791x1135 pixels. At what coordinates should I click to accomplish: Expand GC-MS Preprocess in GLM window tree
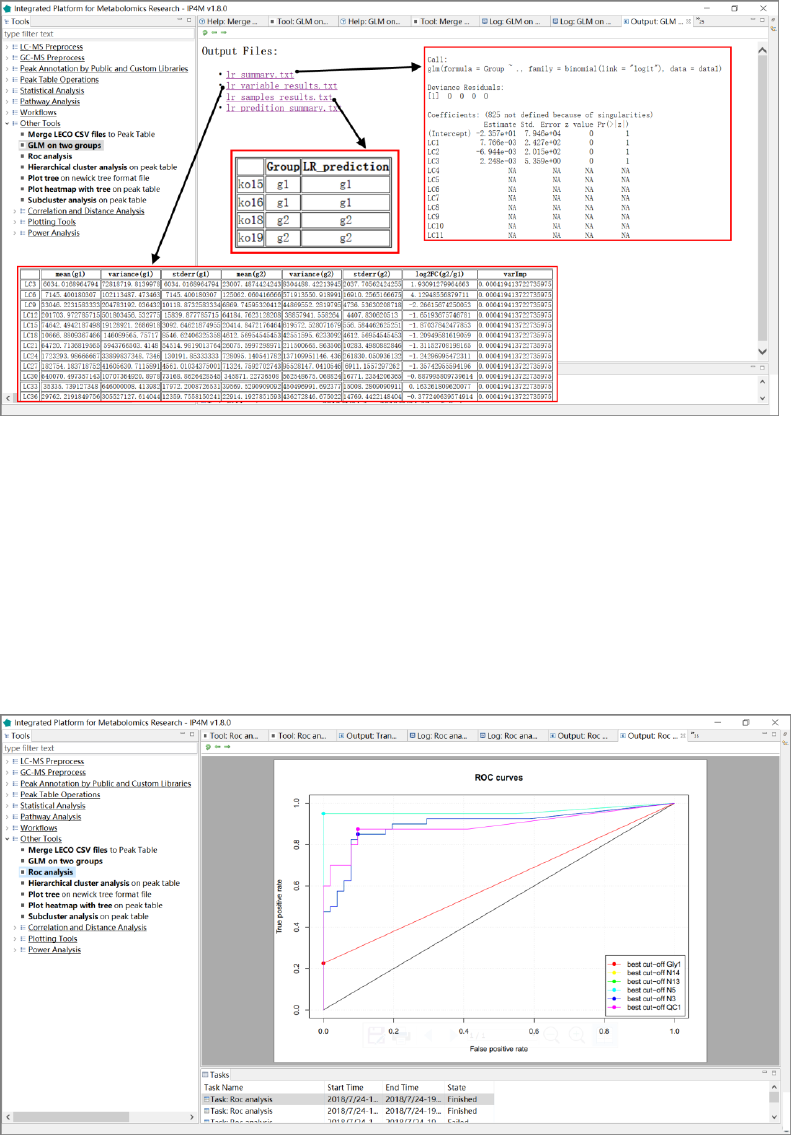click(7, 58)
